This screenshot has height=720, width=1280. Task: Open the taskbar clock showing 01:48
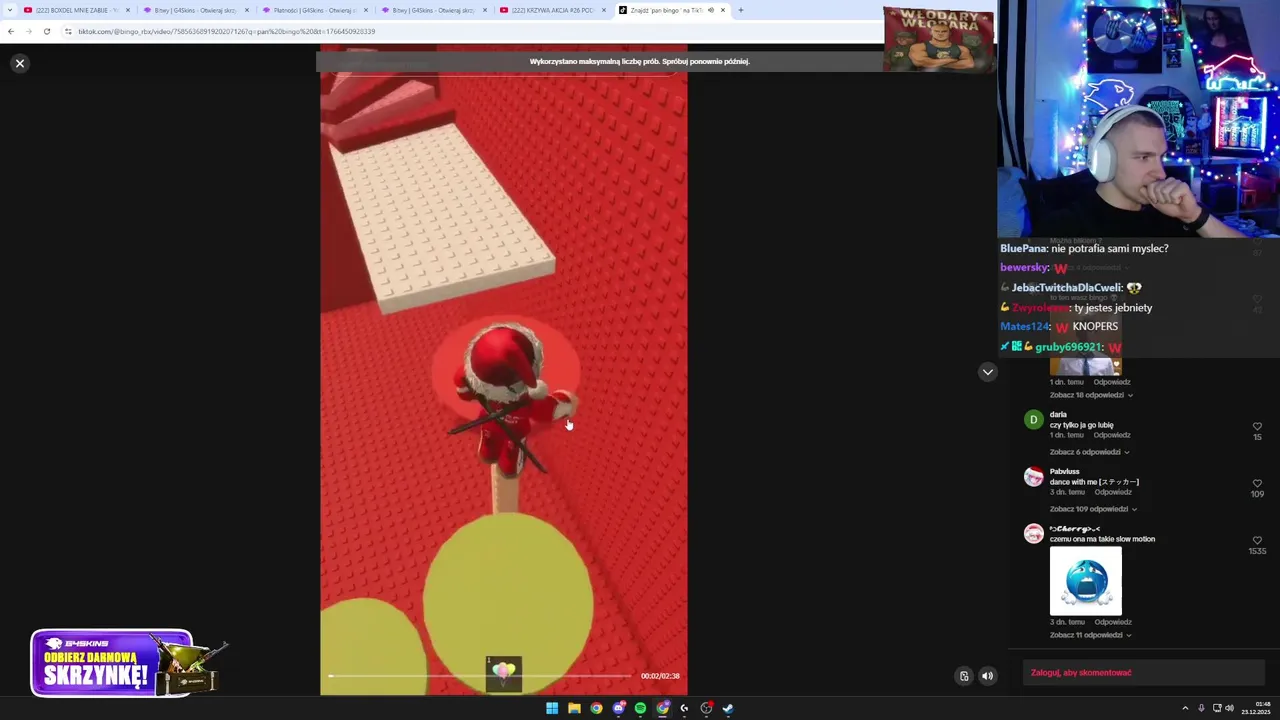[x=1255, y=708]
